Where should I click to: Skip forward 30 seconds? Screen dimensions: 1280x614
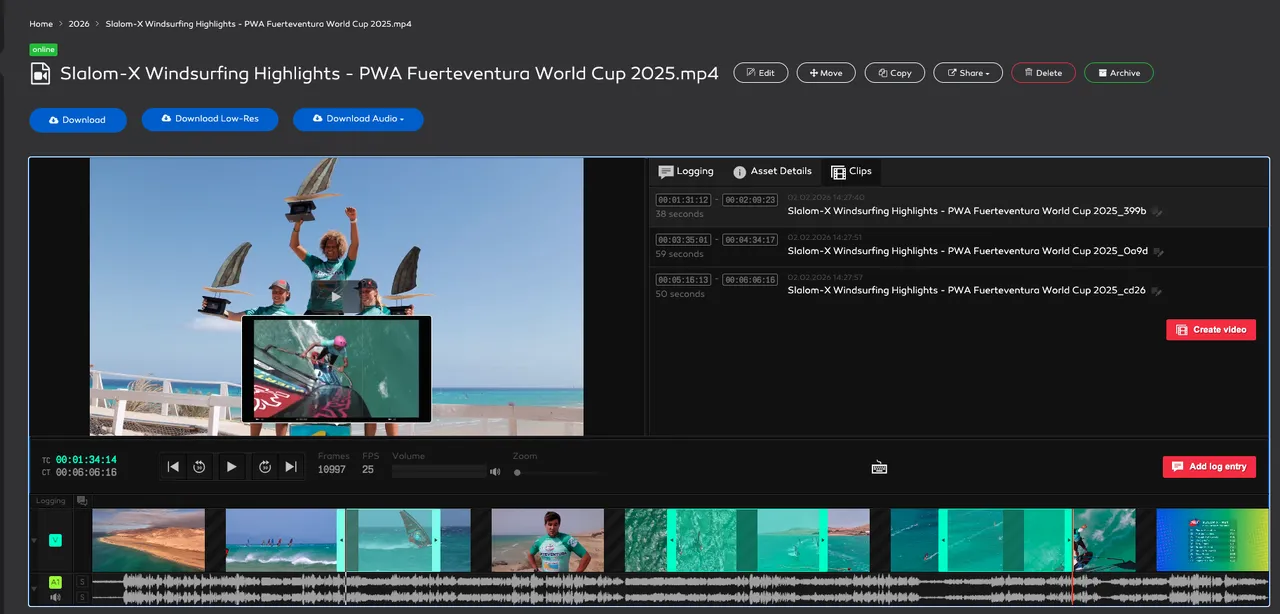[x=265, y=466]
